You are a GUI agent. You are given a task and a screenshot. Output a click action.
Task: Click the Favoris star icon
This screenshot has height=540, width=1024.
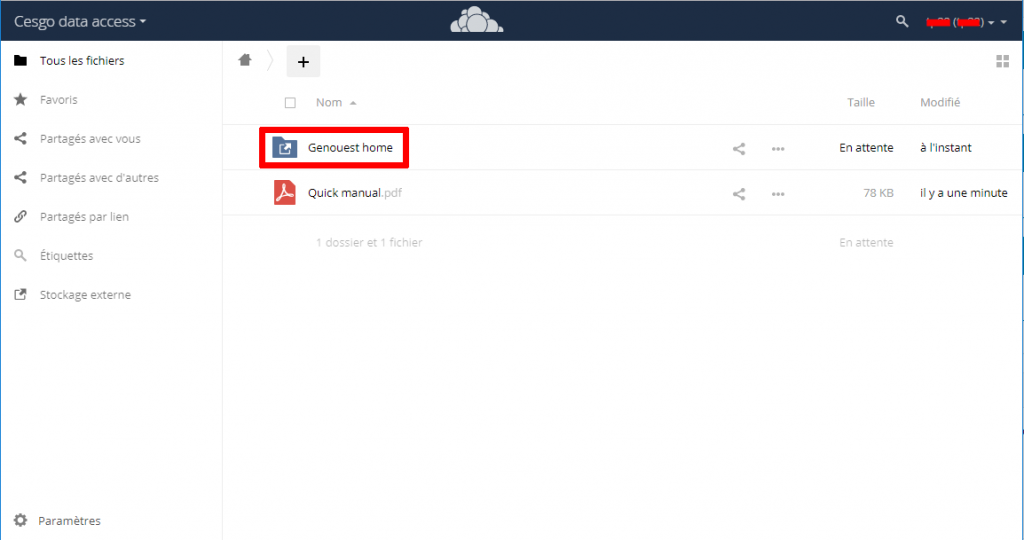pos(20,99)
